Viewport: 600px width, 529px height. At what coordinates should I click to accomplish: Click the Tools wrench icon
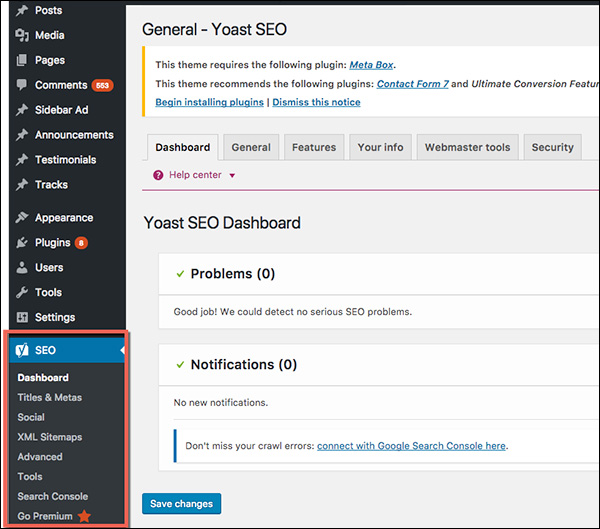(x=22, y=293)
